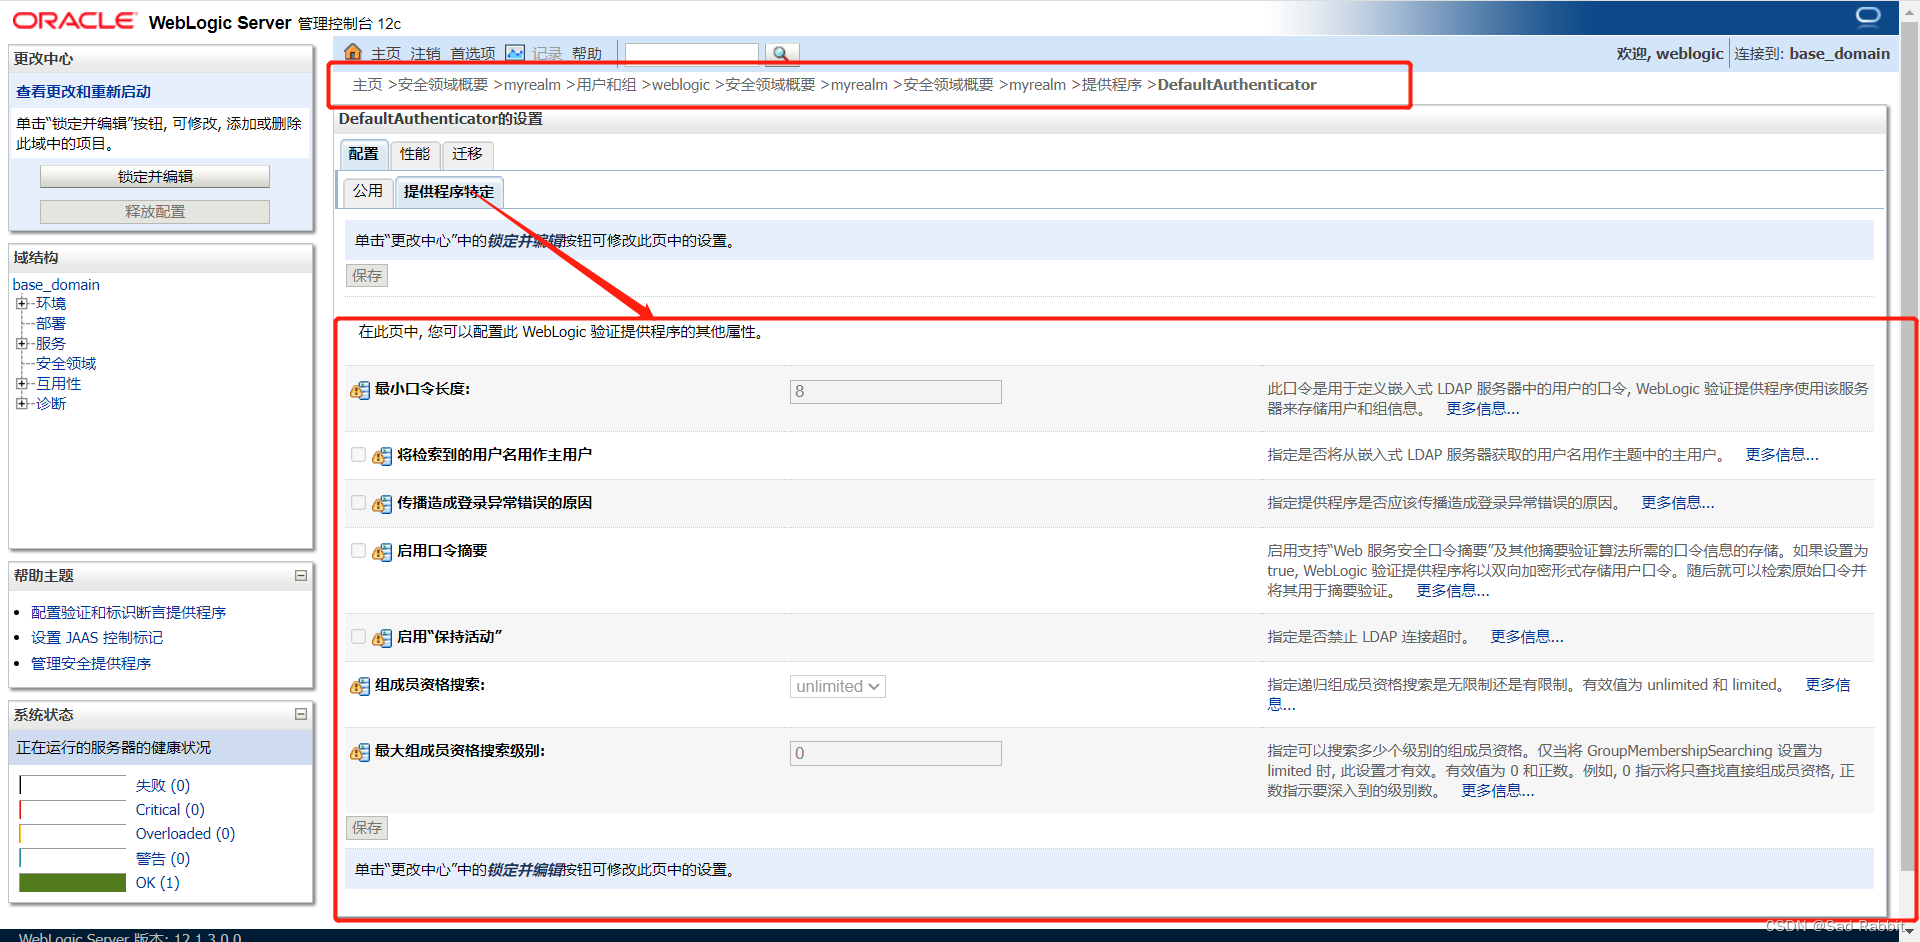Screen dimensions: 1920x942
Task: Collapse the 系统状态 panel with minus icon
Action: [x=300, y=714]
